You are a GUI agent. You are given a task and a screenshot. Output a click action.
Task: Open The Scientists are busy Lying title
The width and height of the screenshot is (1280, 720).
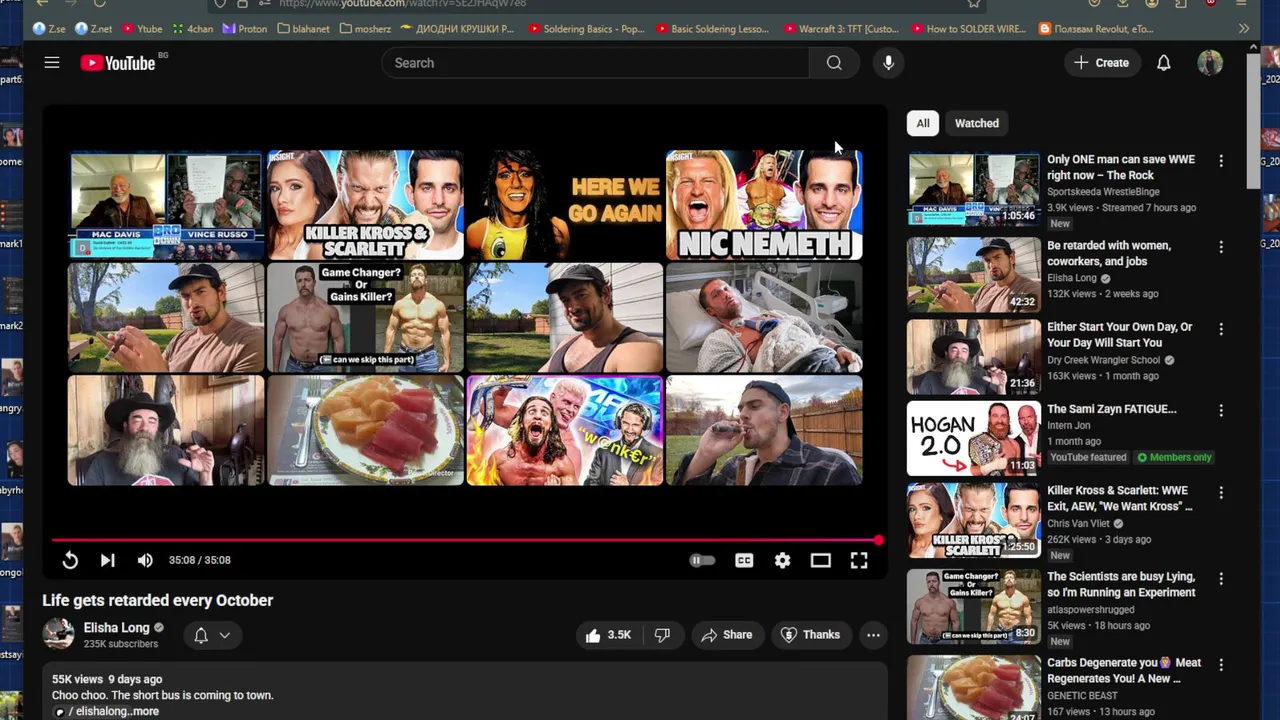(x=1121, y=585)
